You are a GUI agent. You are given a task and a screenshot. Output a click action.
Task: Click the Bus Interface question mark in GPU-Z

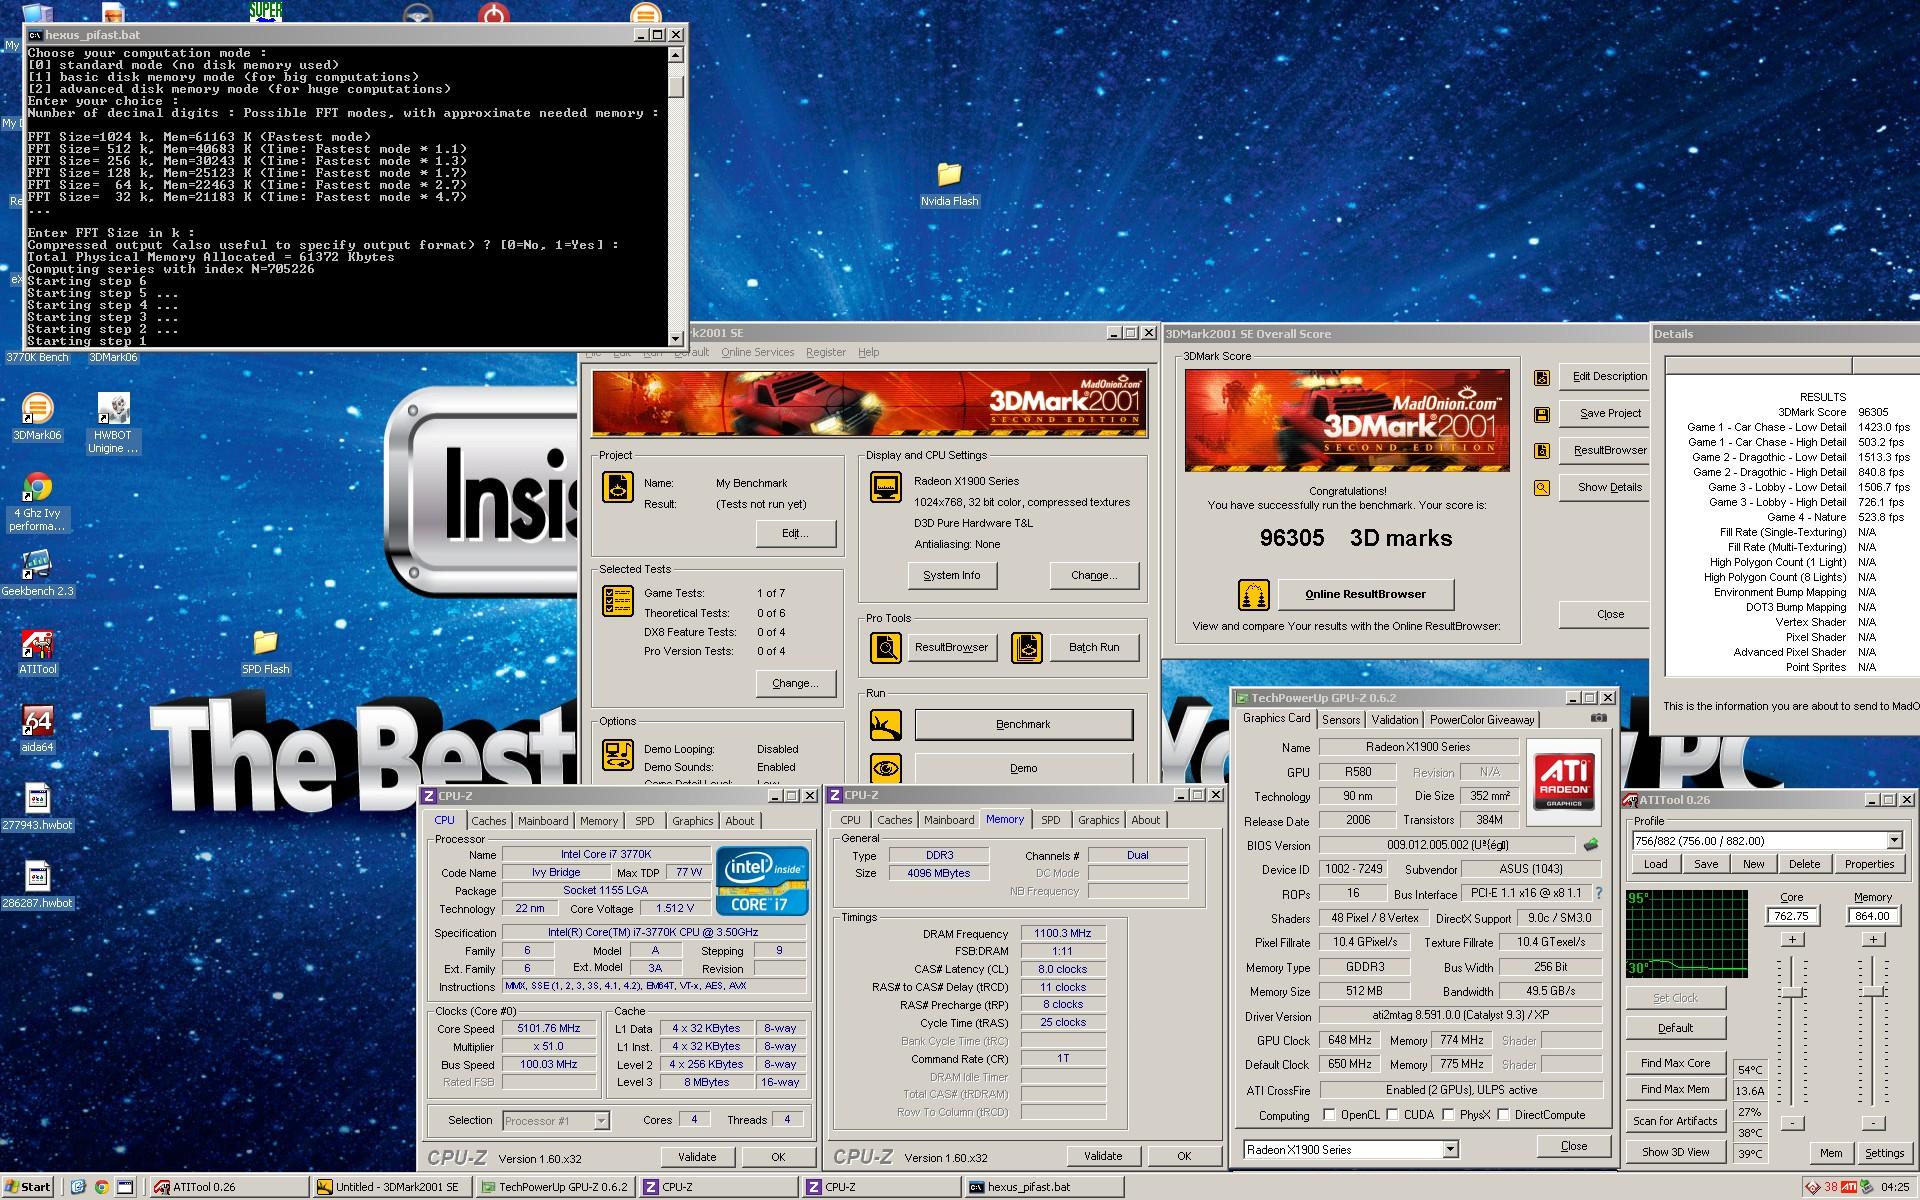point(1598,894)
